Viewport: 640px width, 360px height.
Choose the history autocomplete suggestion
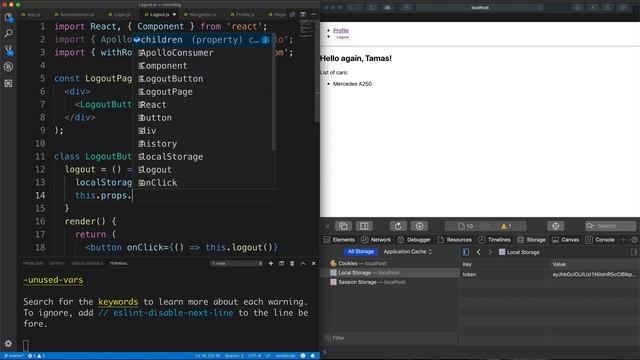click(x=203, y=144)
